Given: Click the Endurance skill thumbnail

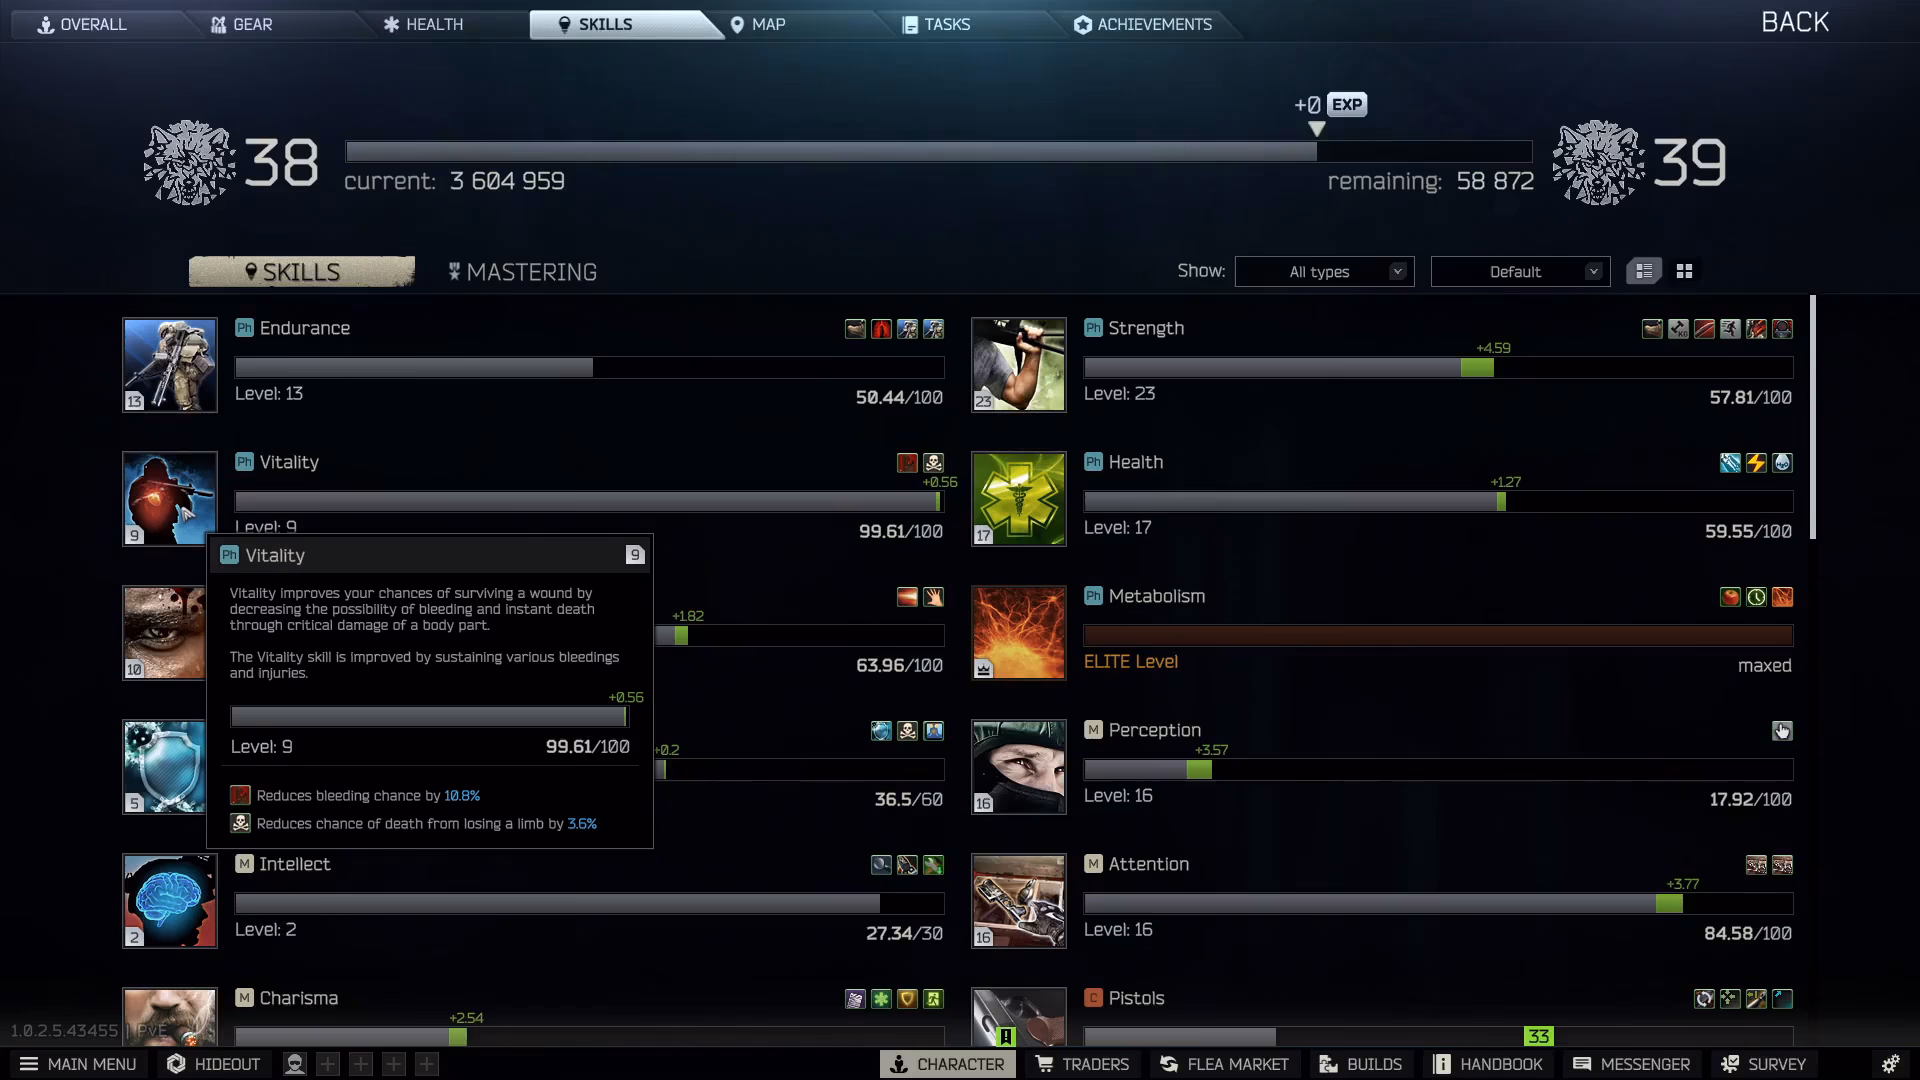Looking at the screenshot, I should [170, 365].
